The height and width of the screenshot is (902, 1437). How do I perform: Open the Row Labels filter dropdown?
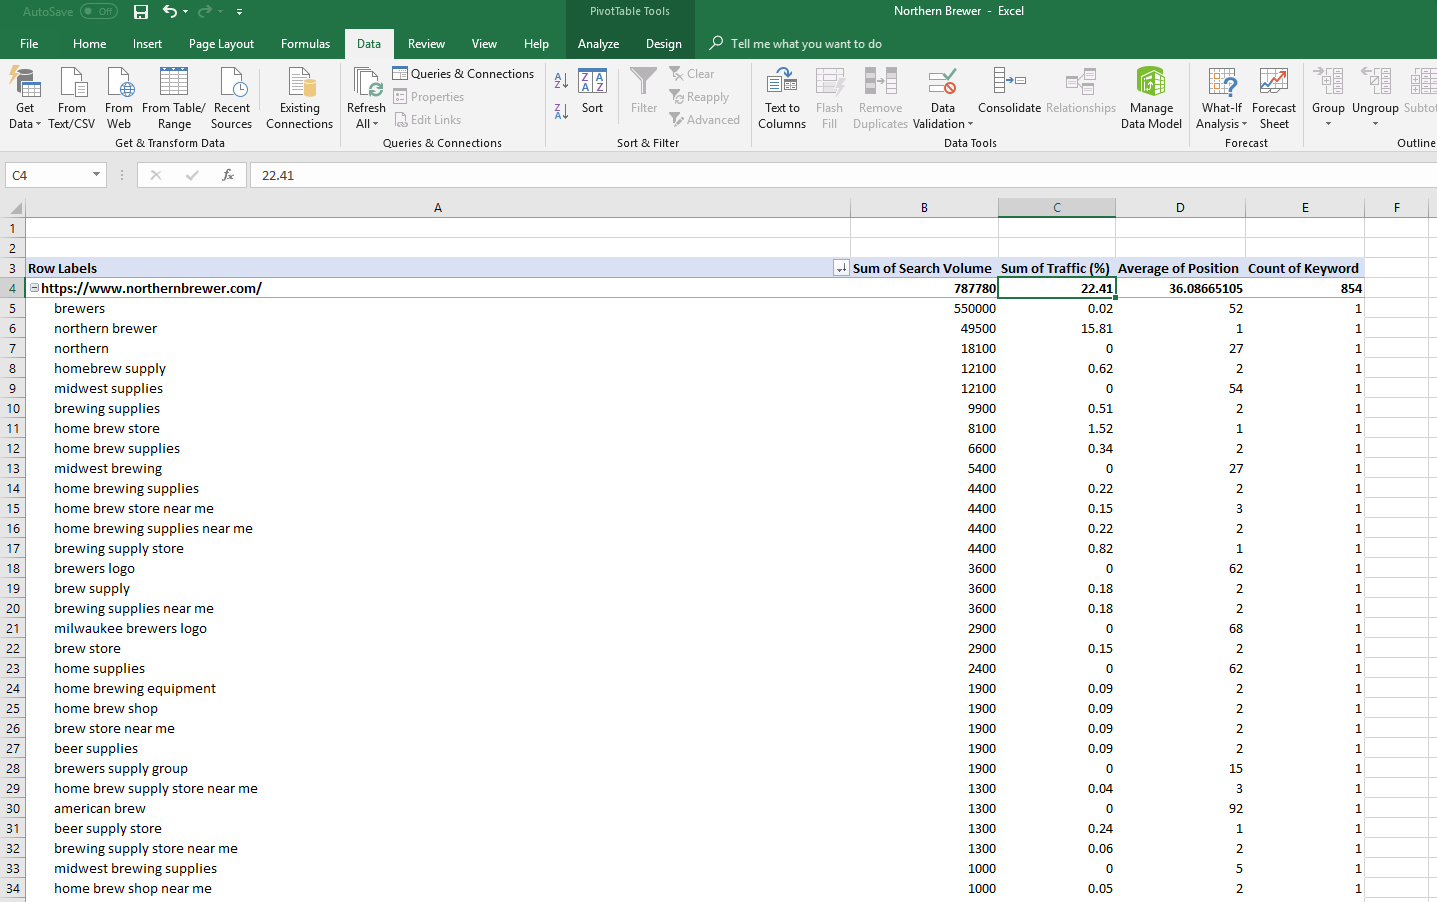841,268
